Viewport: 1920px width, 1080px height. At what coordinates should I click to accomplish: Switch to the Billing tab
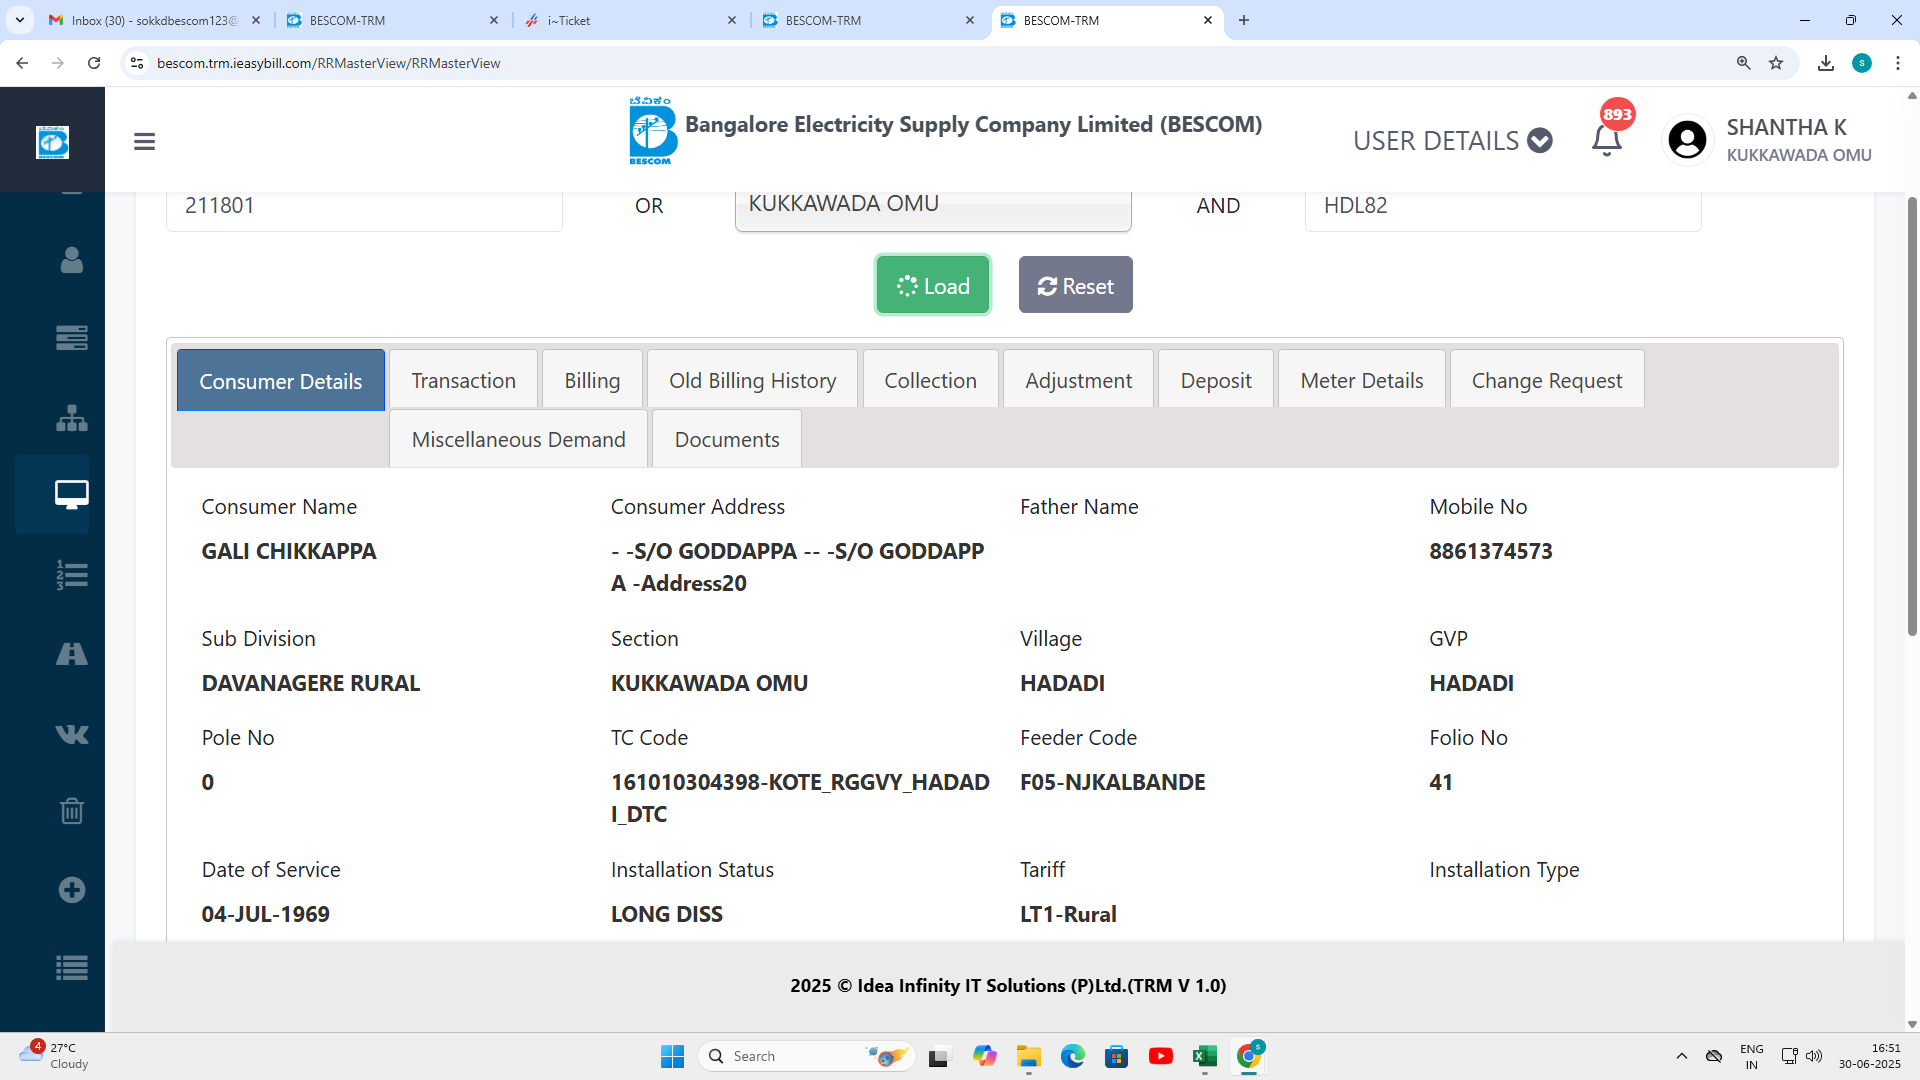(592, 380)
